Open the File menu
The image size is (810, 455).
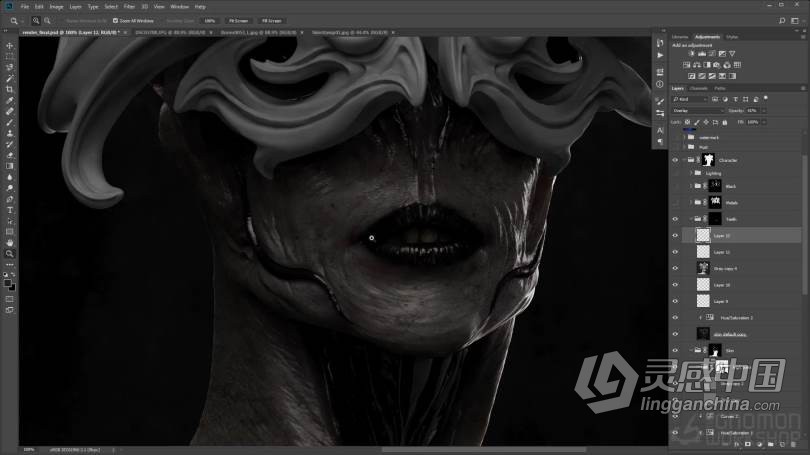point(25,7)
